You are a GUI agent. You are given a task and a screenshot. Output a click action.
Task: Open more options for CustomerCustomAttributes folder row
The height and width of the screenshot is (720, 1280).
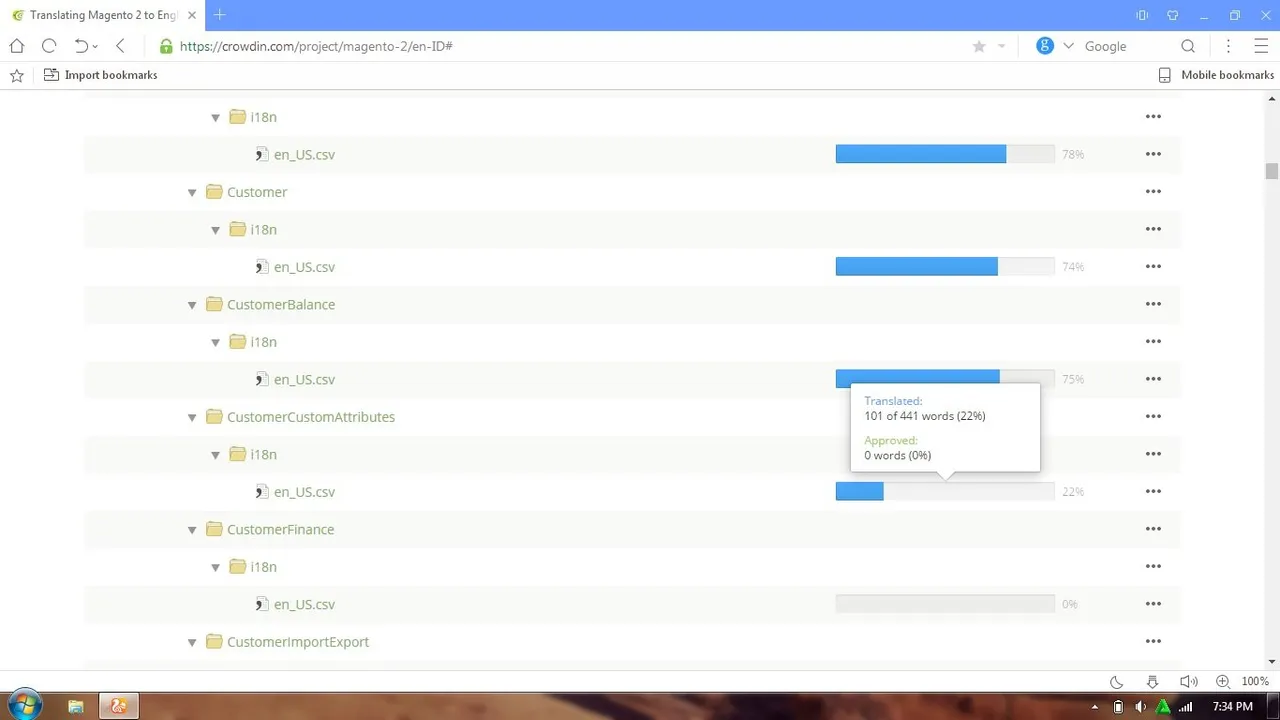(x=1153, y=417)
